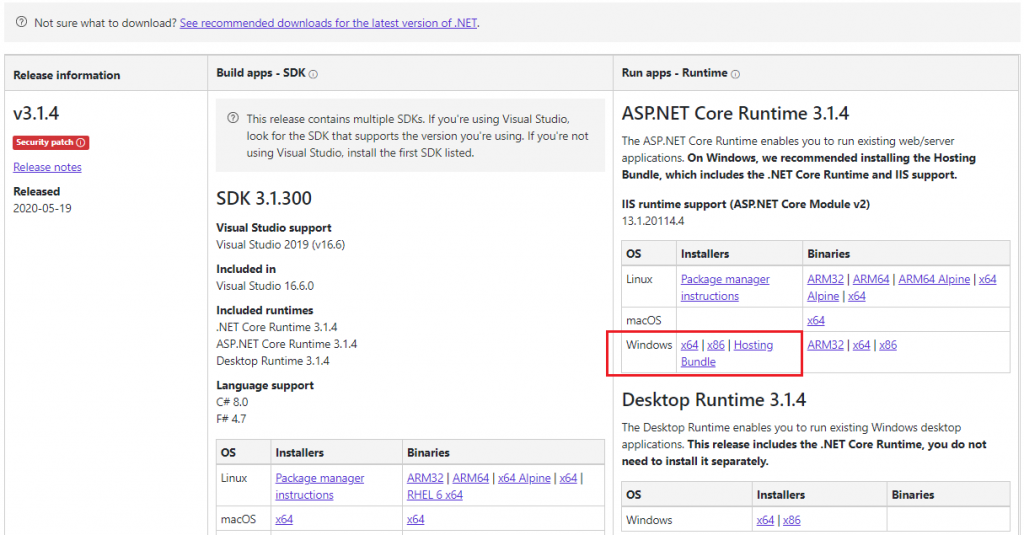Click 'Desktop Runtime 3.1.4' in included runtimes list
Image resolution: width=1024 pixels, height=535 pixels.
[x=273, y=361]
